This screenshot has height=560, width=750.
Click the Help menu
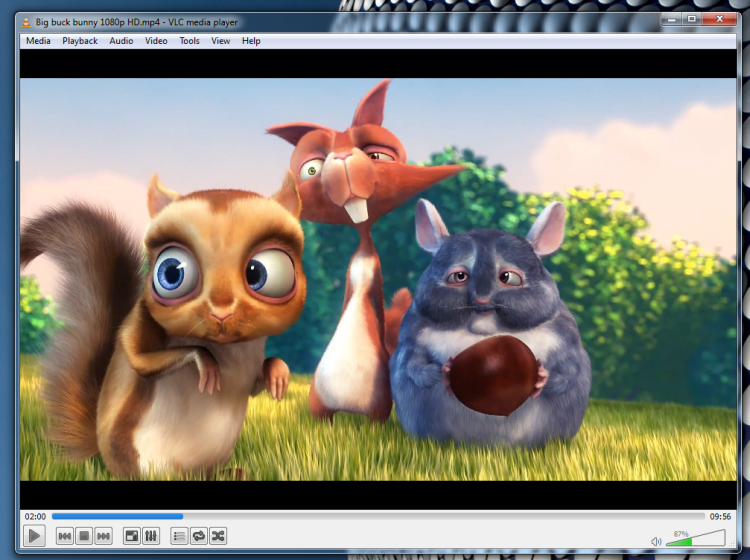pyautogui.click(x=251, y=41)
